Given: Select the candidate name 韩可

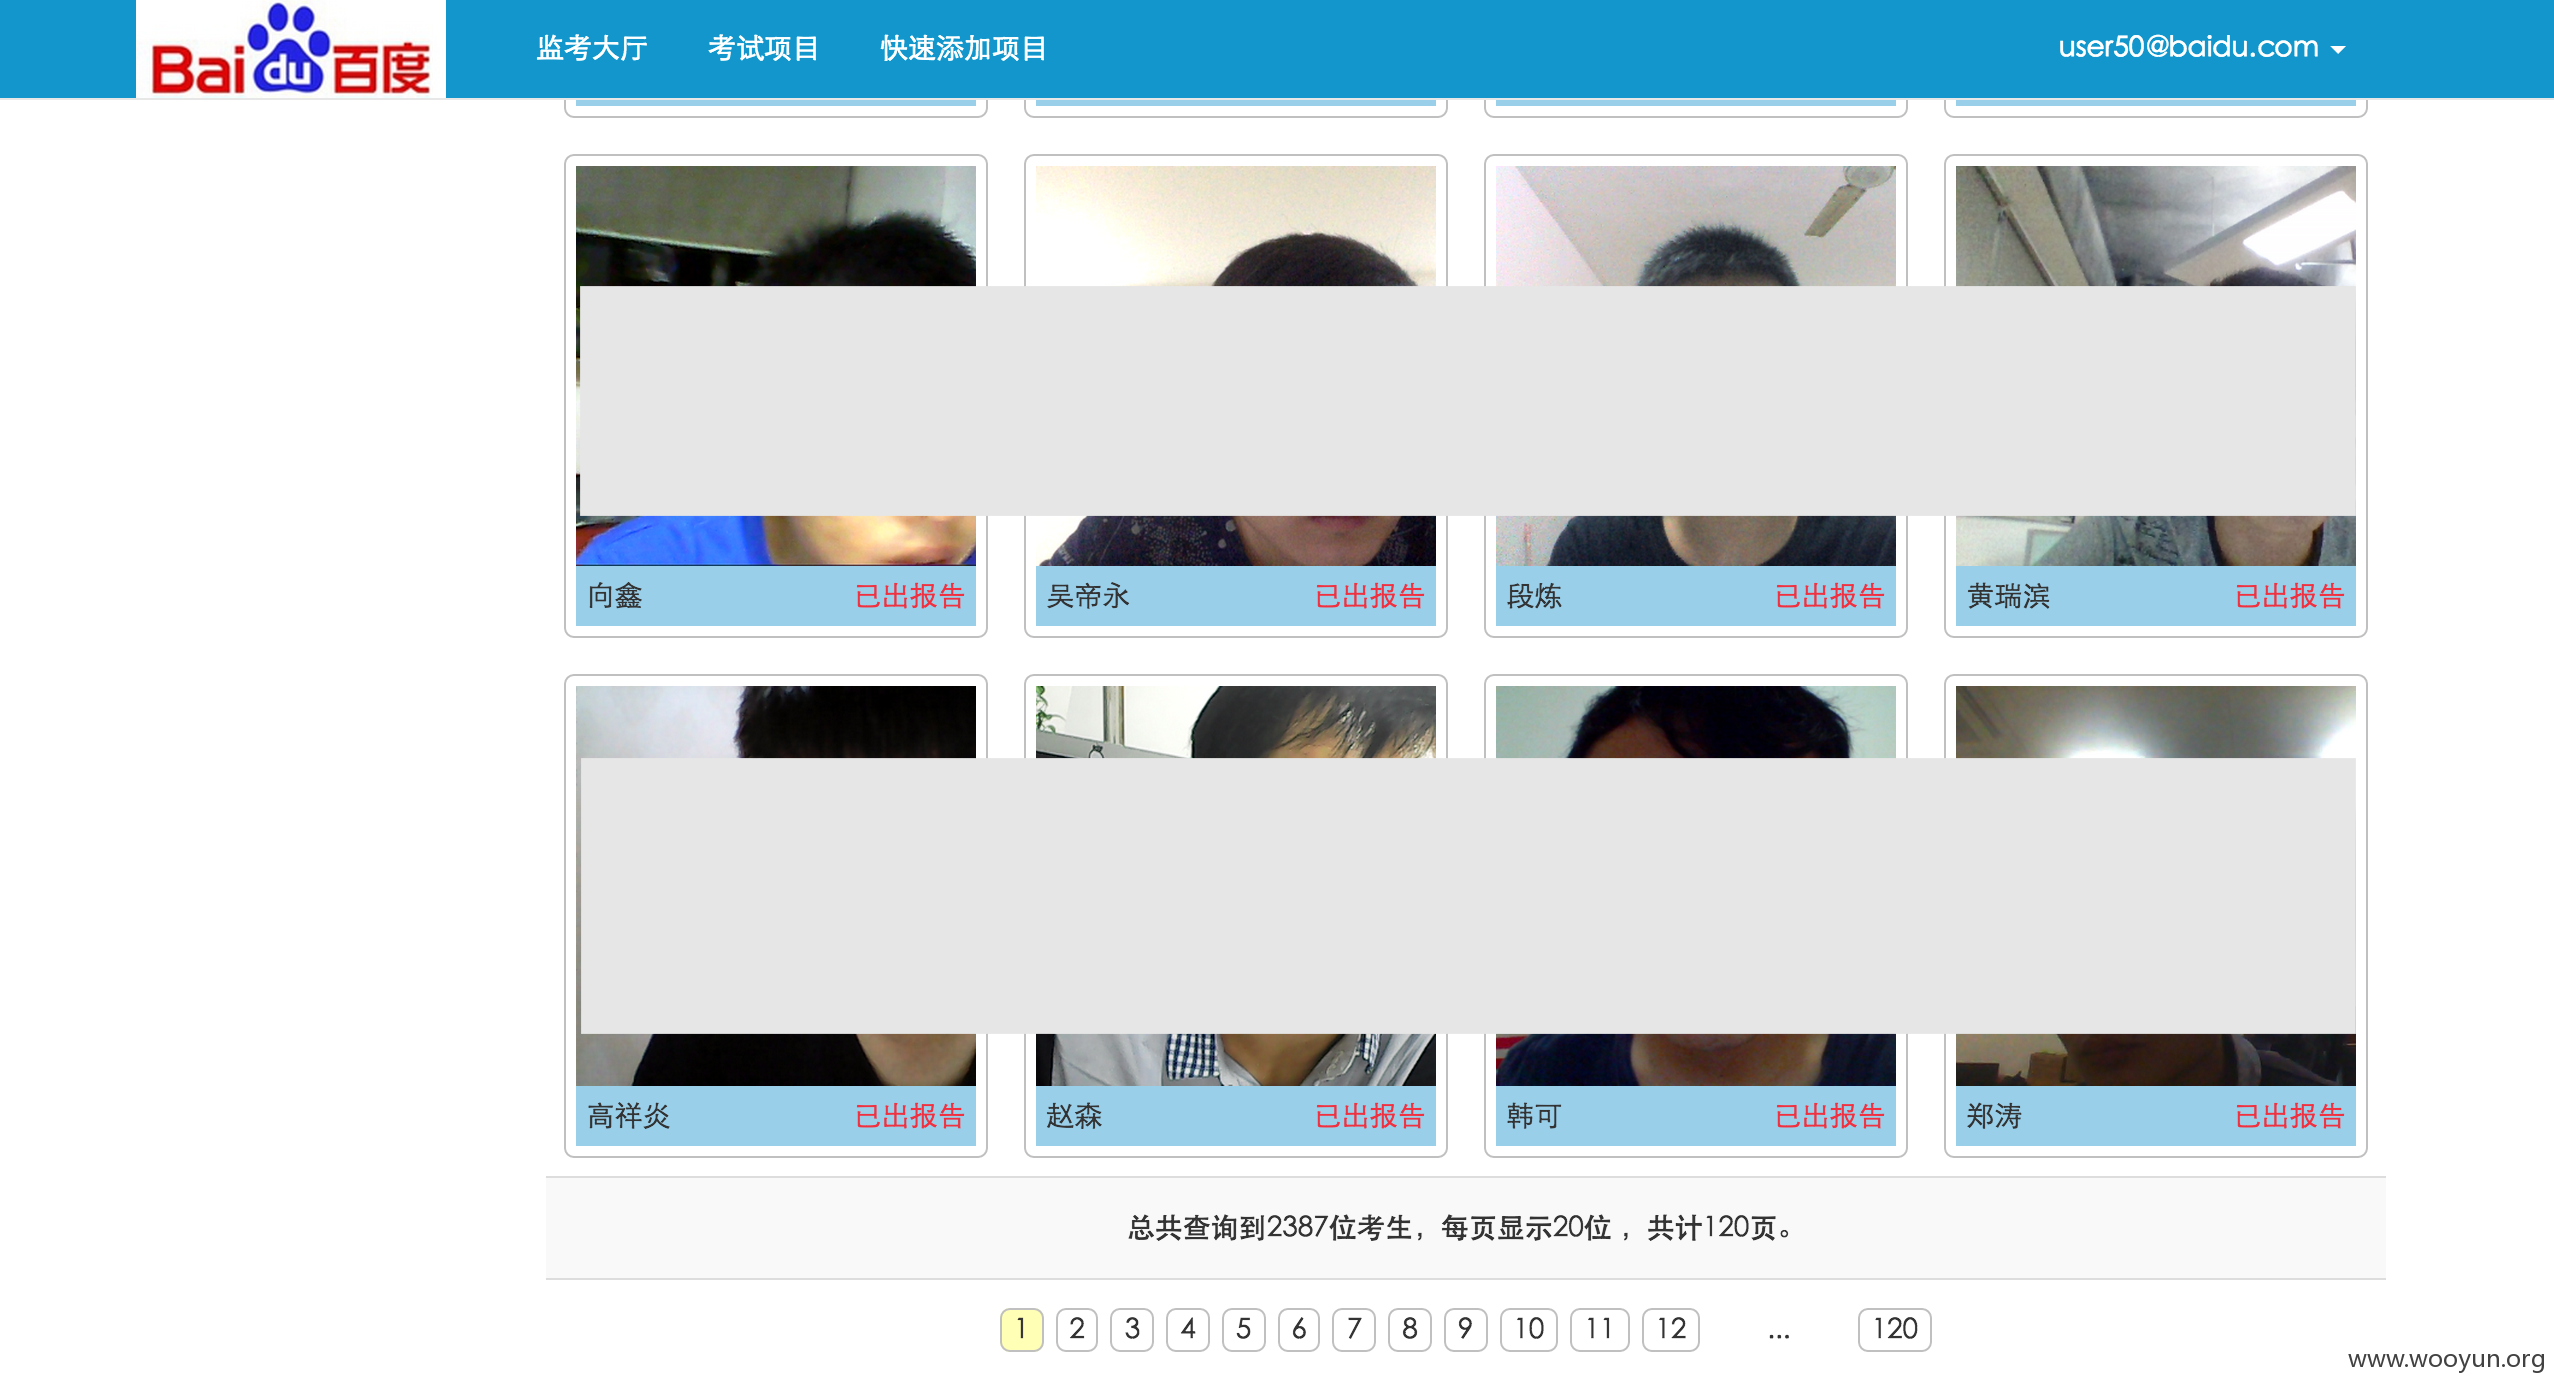Looking at the screenshot, I should tap(1534, 1116).
